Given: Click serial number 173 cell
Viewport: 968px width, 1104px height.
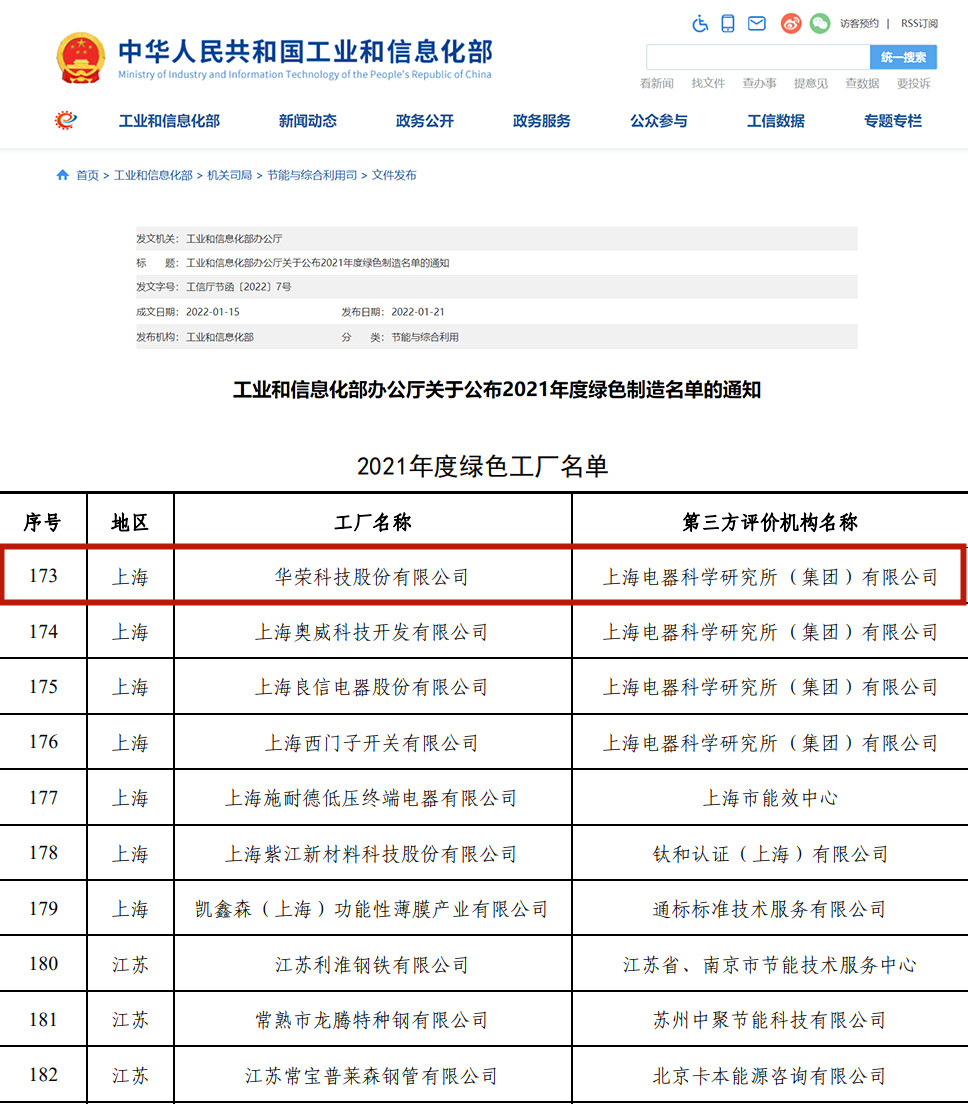Looking at the screenshot, I should tap(44, 576).
